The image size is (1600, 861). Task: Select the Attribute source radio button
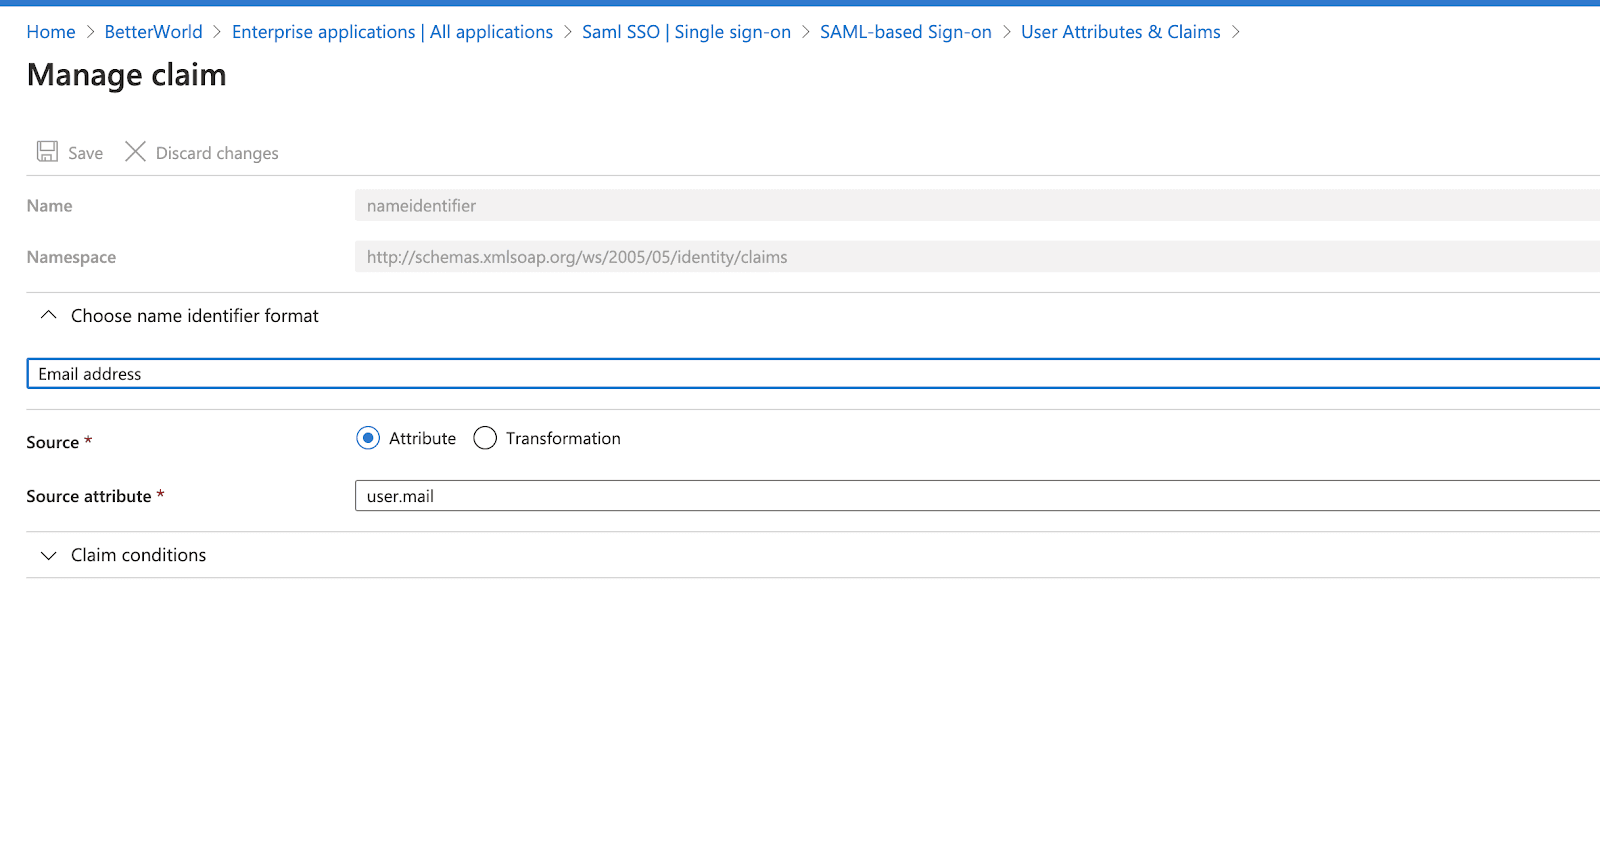coord(368,438)
